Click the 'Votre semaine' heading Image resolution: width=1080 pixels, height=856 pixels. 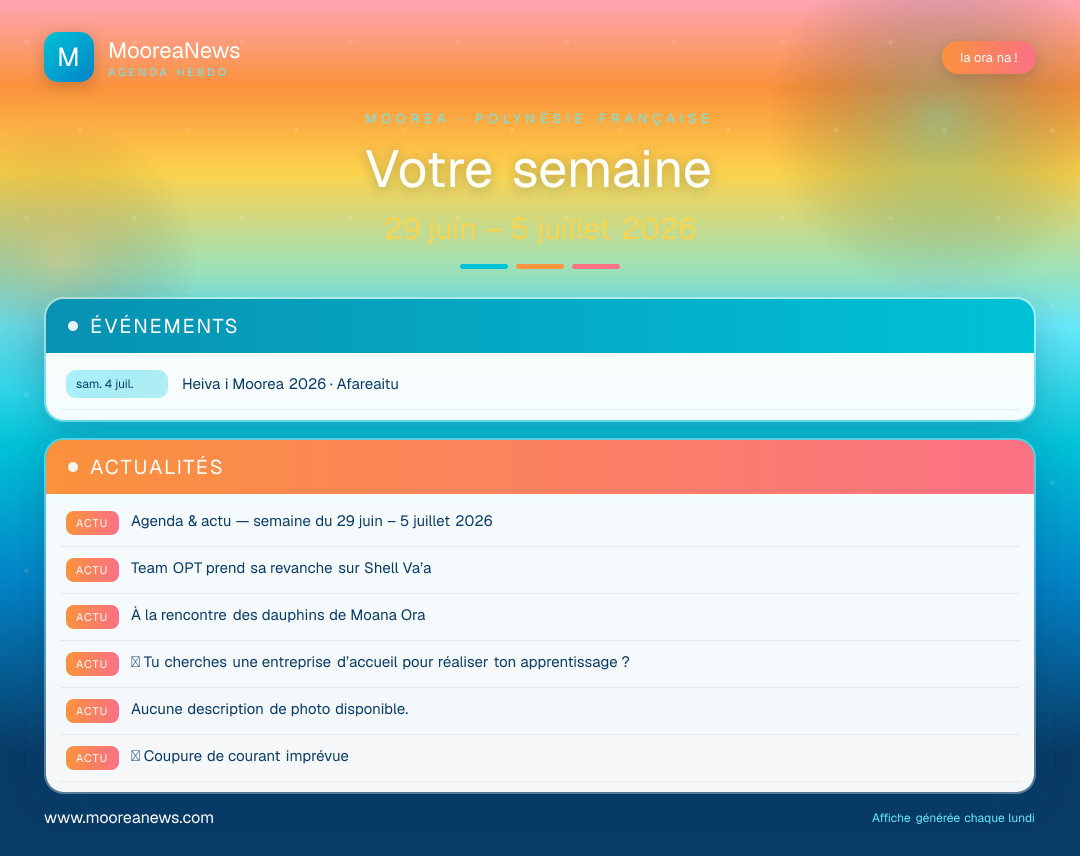pos(539,169)
